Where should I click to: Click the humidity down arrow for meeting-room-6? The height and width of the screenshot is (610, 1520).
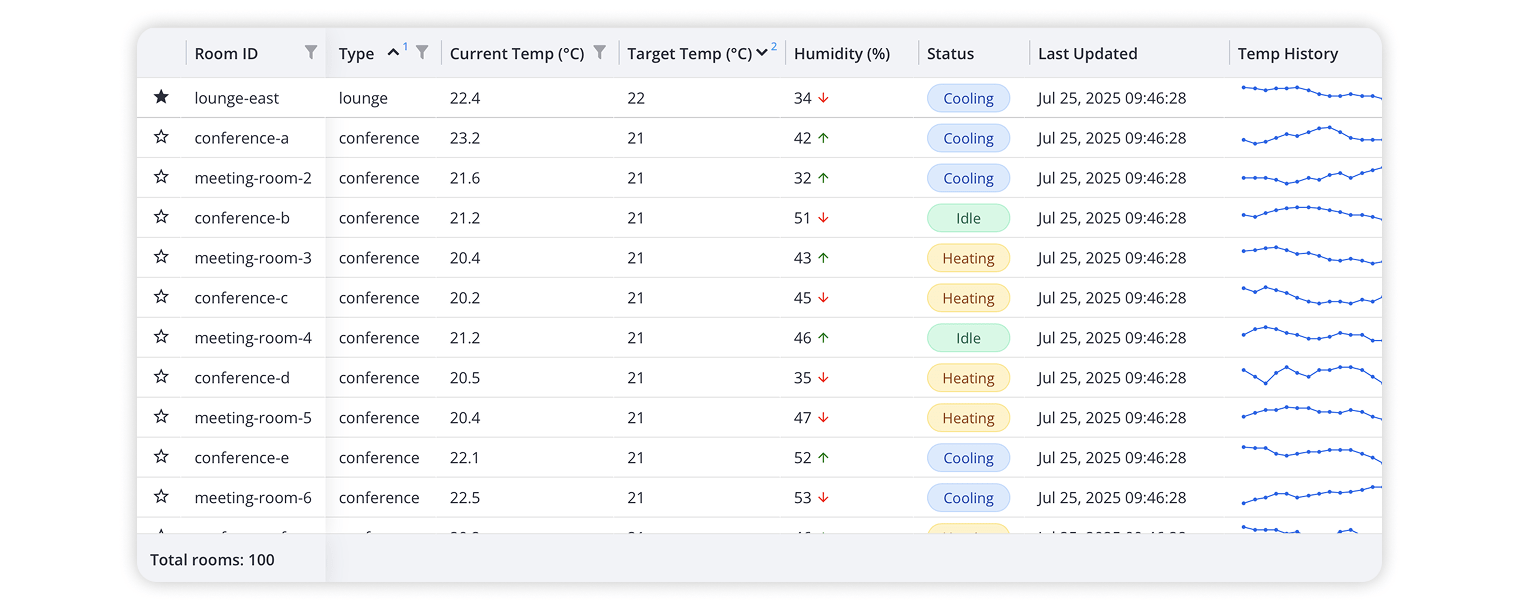point(823,497)
